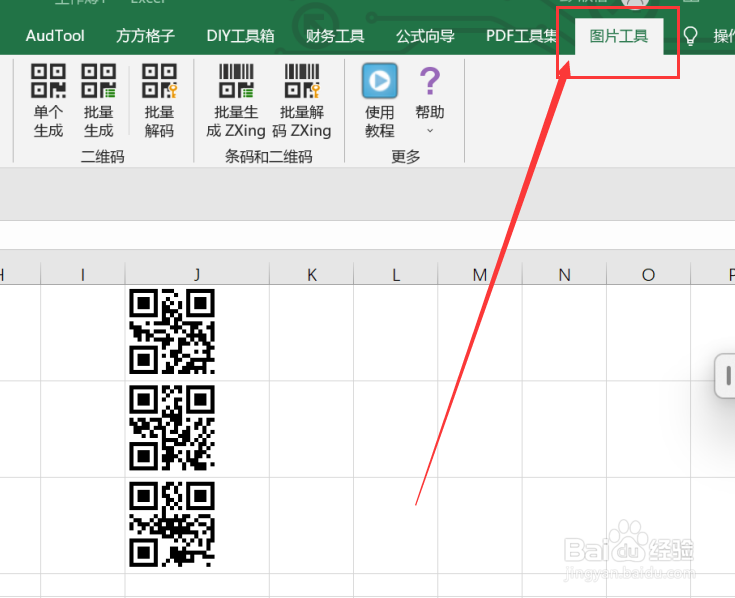The width and height of the screenshot is (735, 598).
Task: Open the 帮助 help dropdown
Action: (x=430, y=100)
